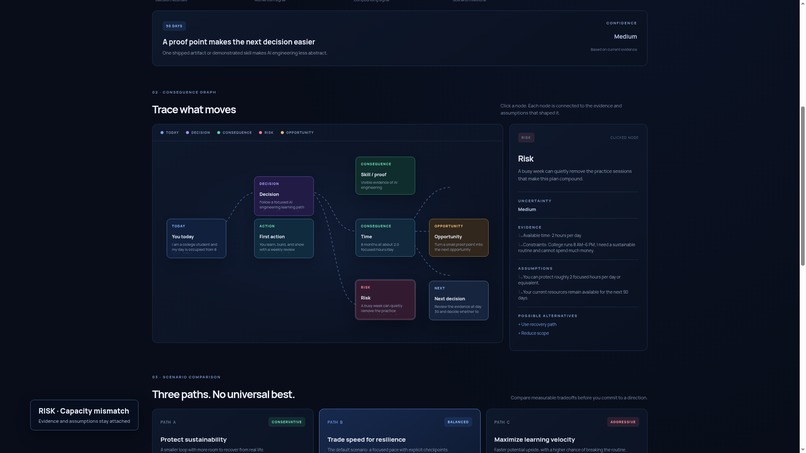Click the AGGRESSIVE badge on Path C
Screen dimensions: 806x453
click(623, 422)
